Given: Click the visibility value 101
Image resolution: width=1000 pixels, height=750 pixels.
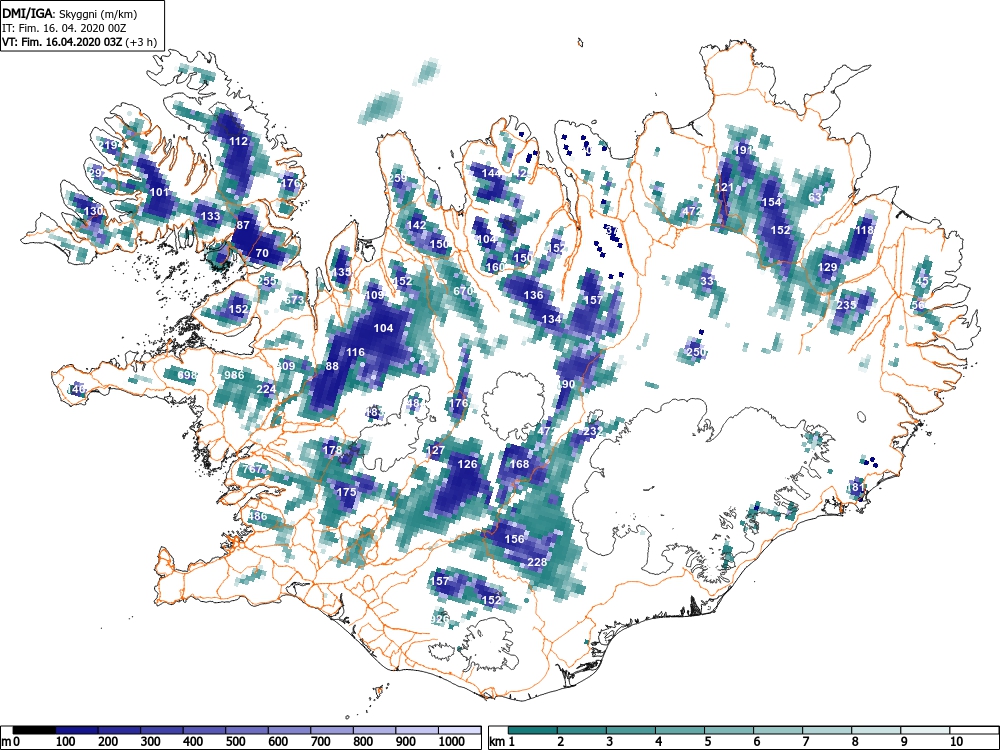Looking at the screenshot, I should click(x=159, y=192).
